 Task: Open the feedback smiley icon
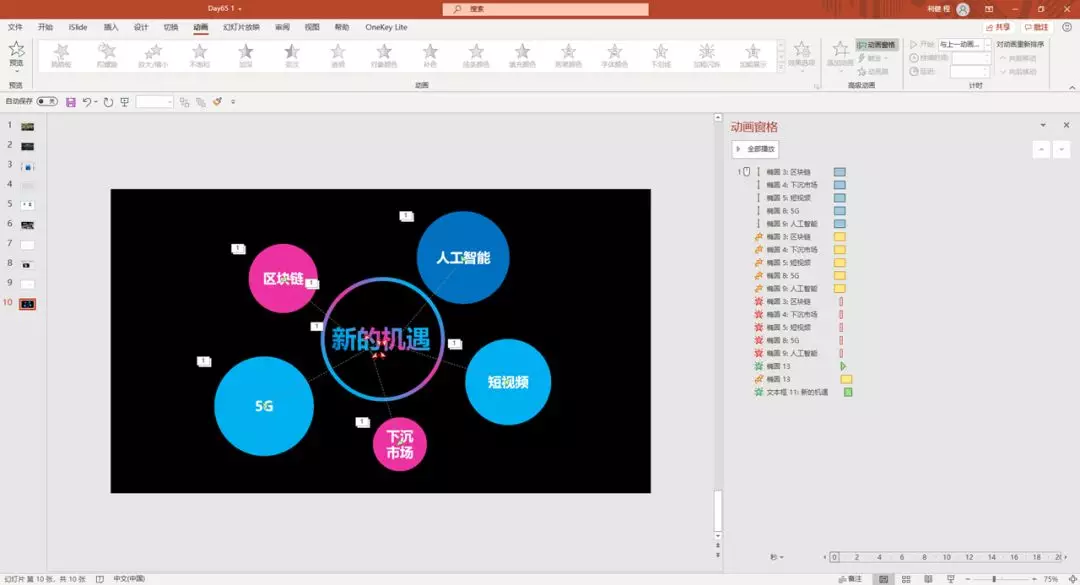point(1067,27)
